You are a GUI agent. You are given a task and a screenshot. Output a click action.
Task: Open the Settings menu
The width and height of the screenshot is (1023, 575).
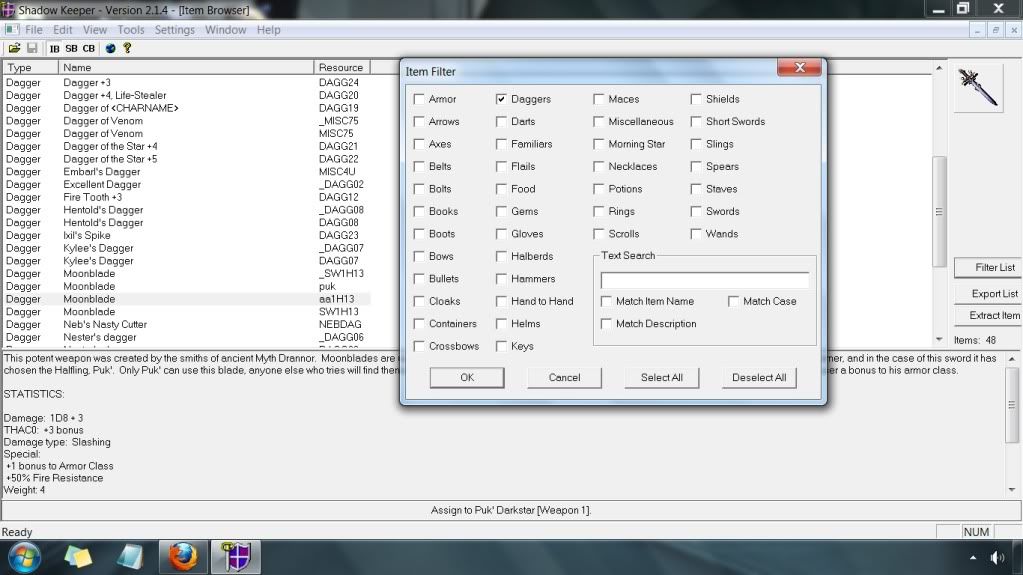(x=175, y=30)
